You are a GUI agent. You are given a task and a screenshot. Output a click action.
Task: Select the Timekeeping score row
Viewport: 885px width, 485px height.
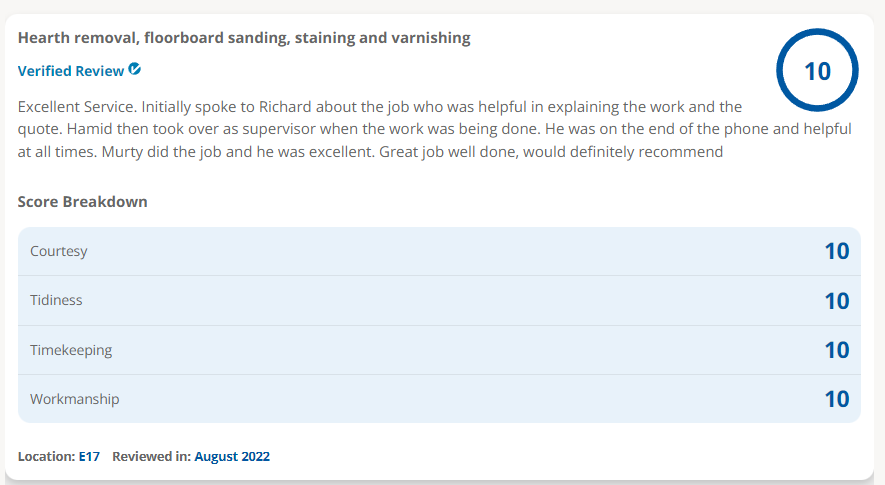tap(439, 350)
